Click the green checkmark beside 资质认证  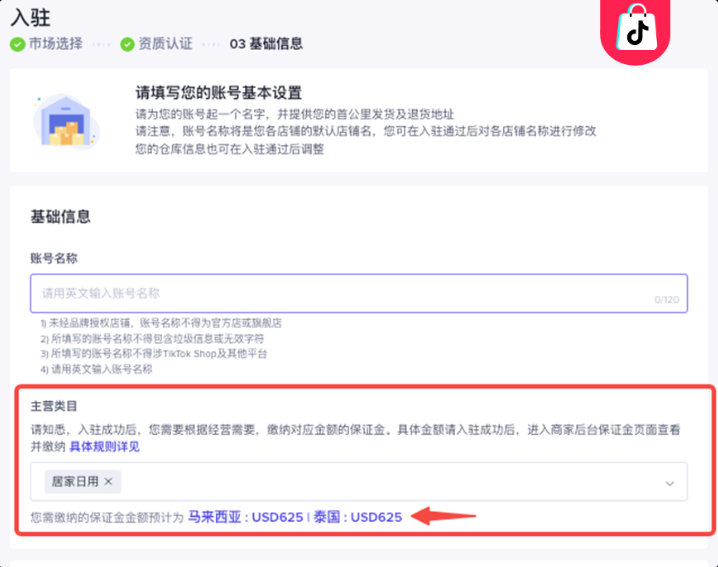[x=127, y=44]
